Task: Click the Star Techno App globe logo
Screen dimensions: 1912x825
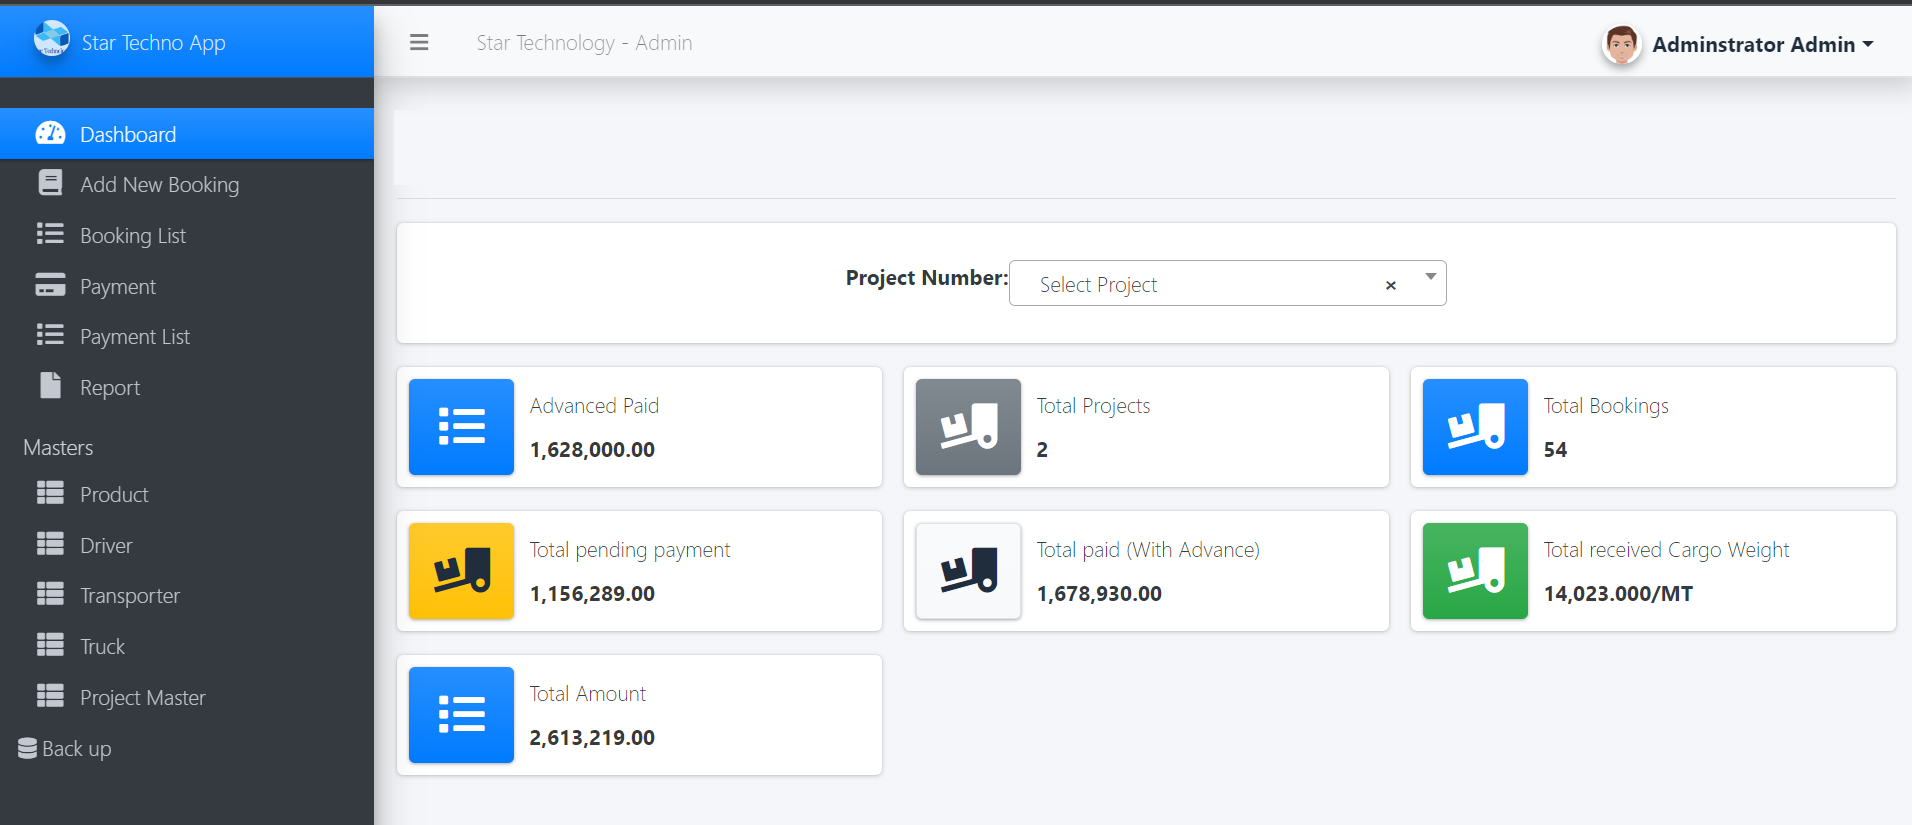Action: (52, 40)
